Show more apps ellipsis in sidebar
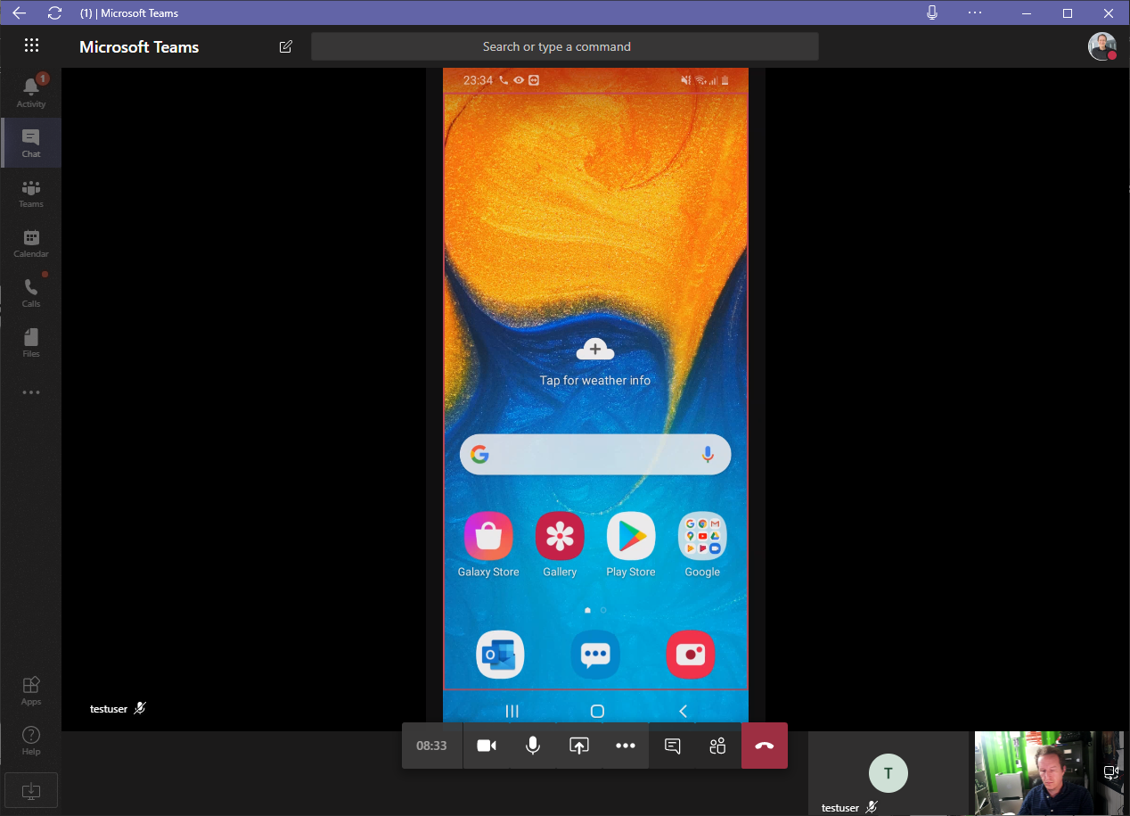Viewport: 1130px width, 816px height. click(x=31, y=393)
